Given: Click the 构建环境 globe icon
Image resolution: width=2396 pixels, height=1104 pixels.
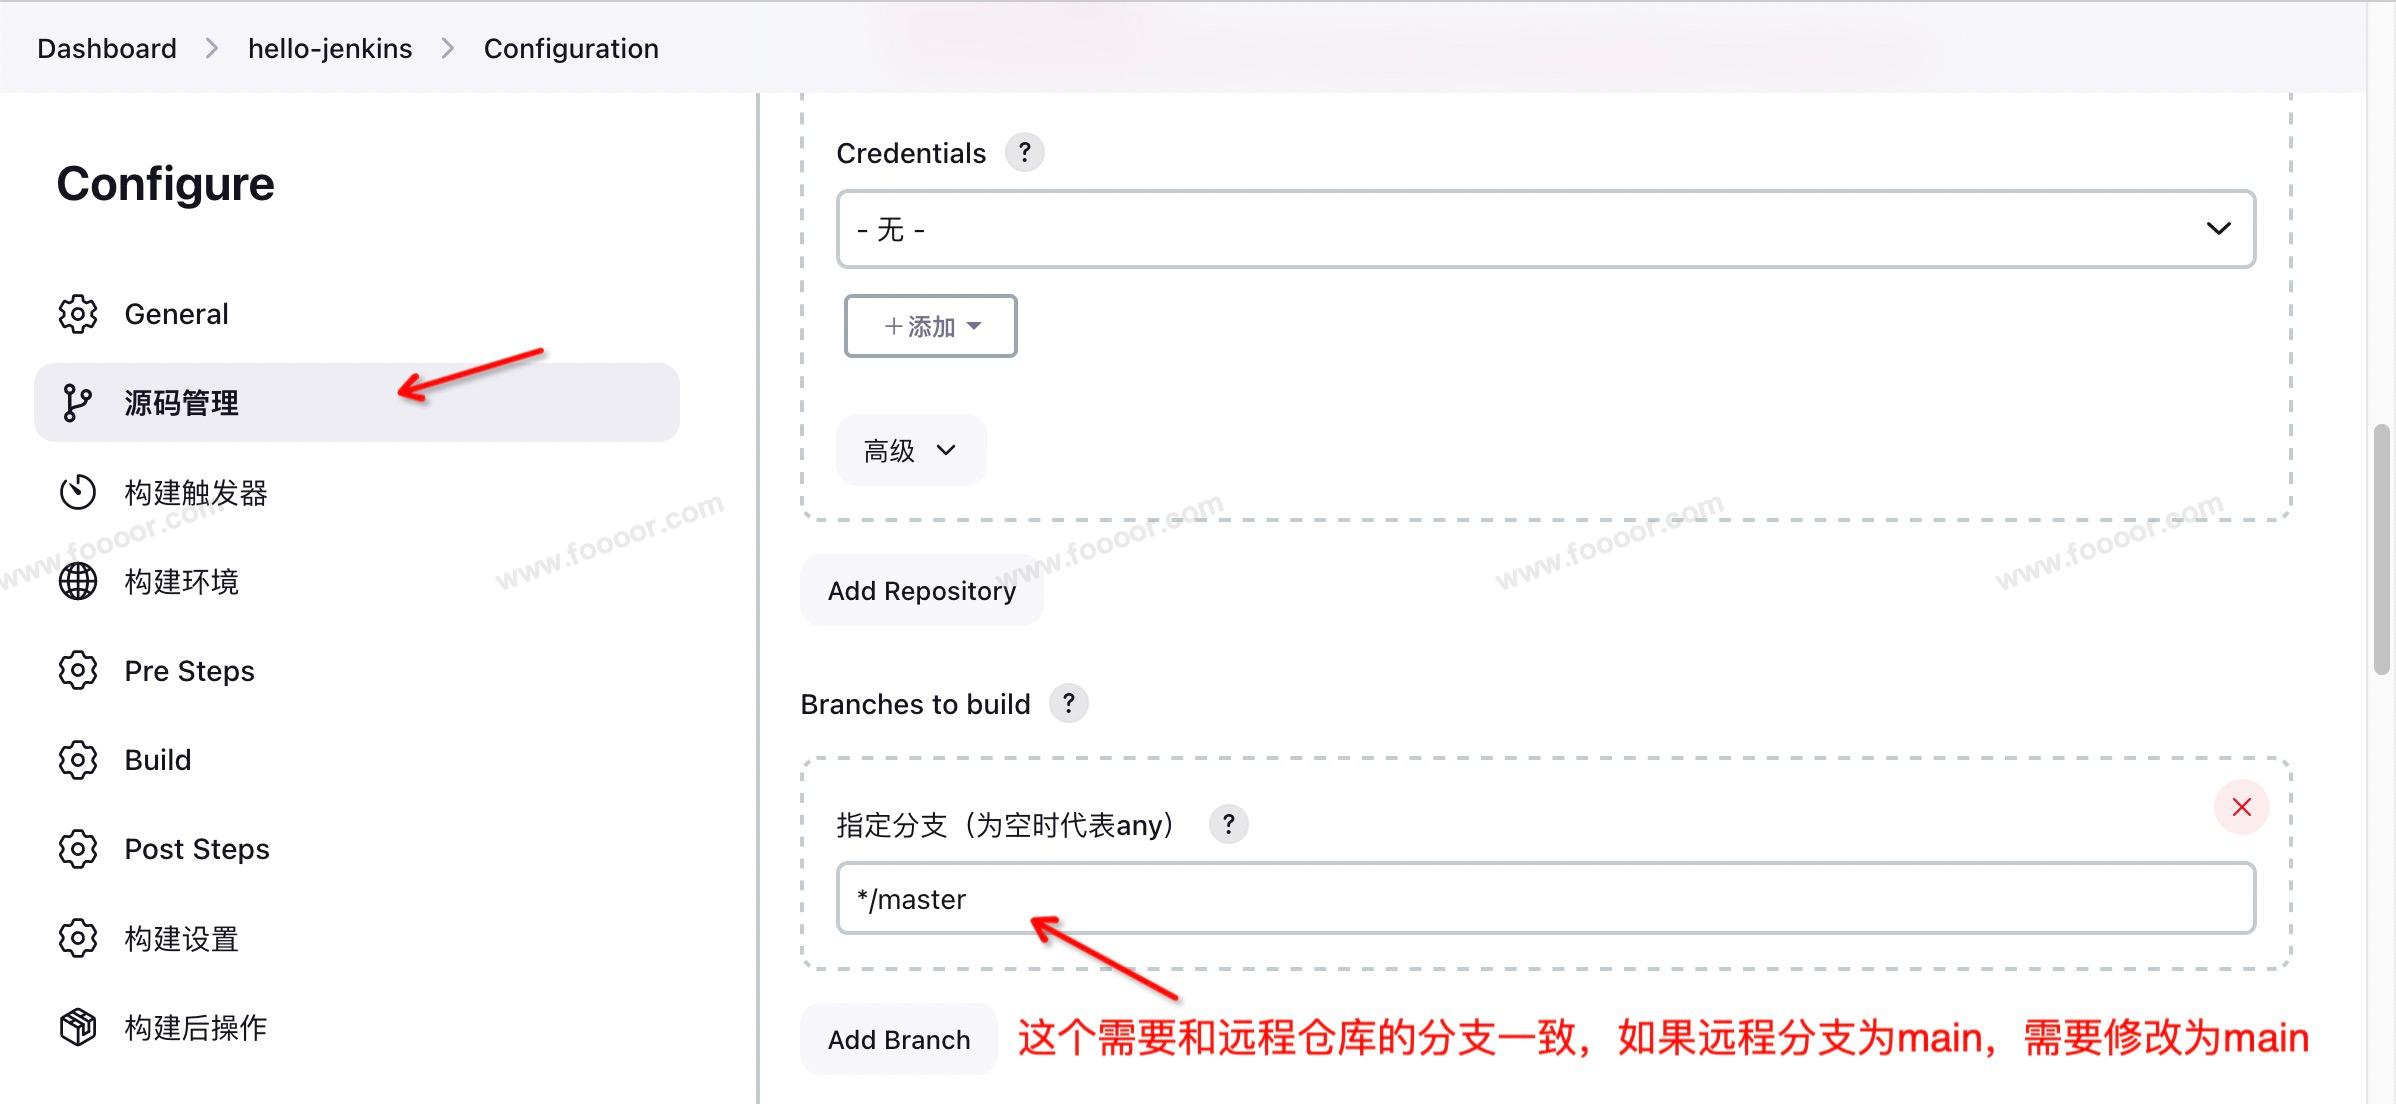Looking at the screenshot, I should pos(78,581).
